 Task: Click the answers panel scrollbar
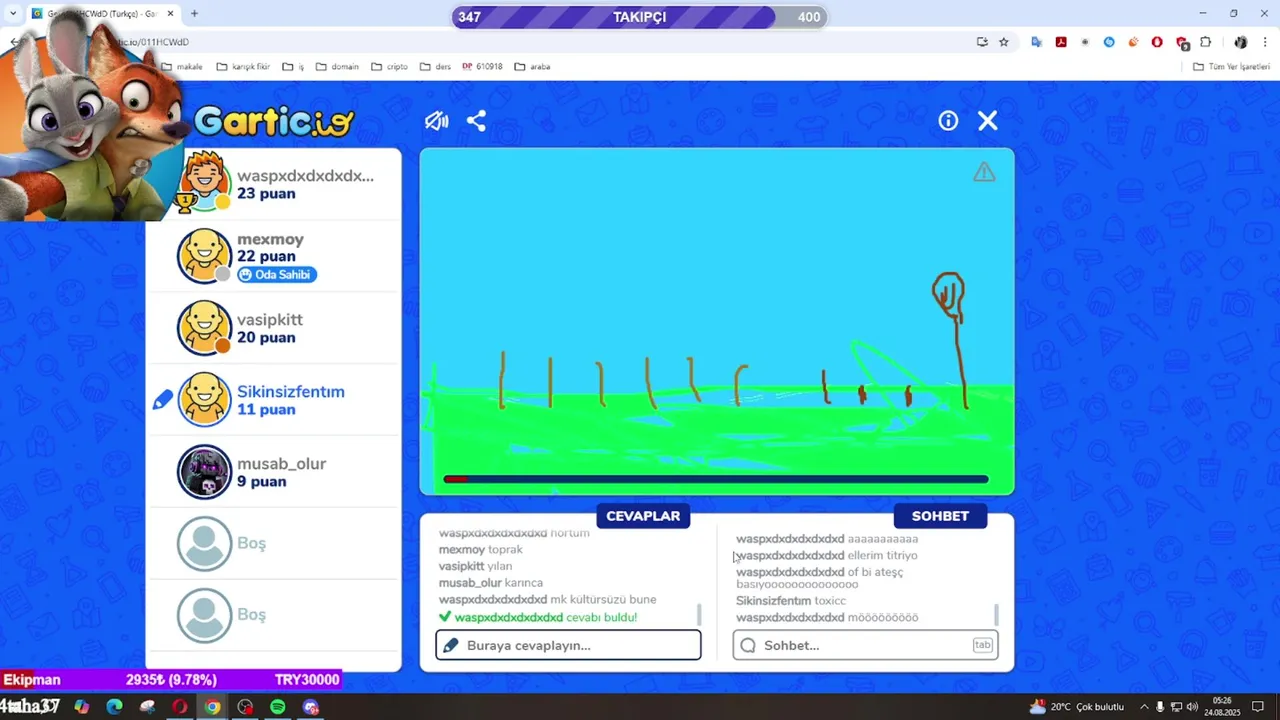click(699, 614)
